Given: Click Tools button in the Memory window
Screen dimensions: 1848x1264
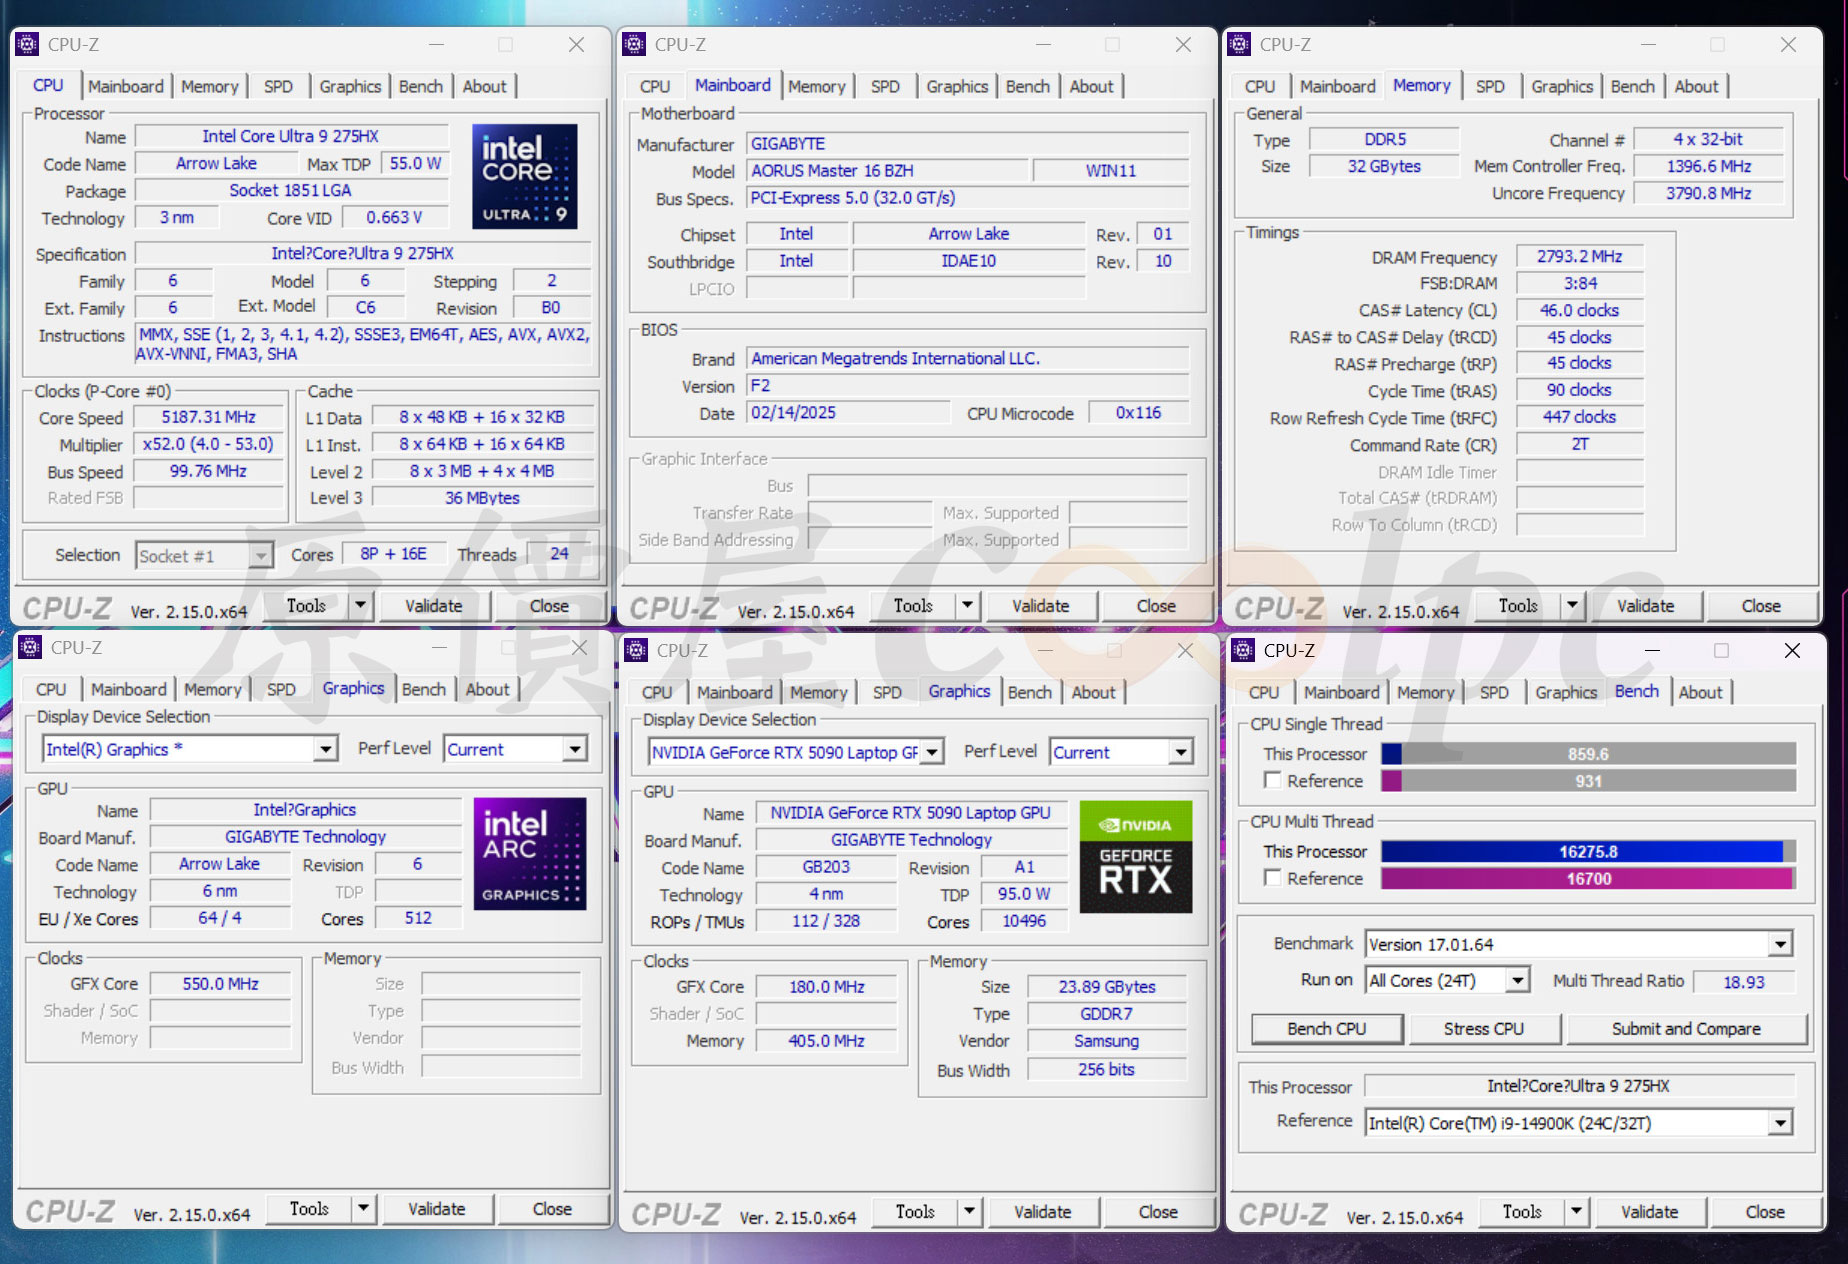Looking at the screenshot, I should 1518,605.
